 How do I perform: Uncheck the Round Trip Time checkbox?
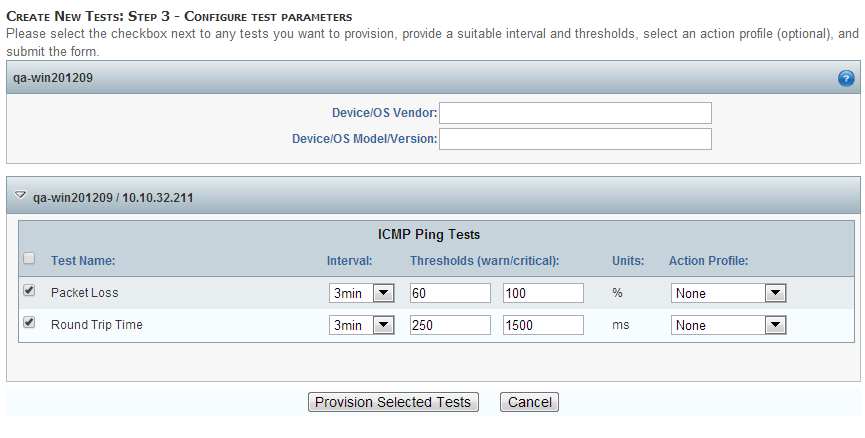click(x=29, y=323)
